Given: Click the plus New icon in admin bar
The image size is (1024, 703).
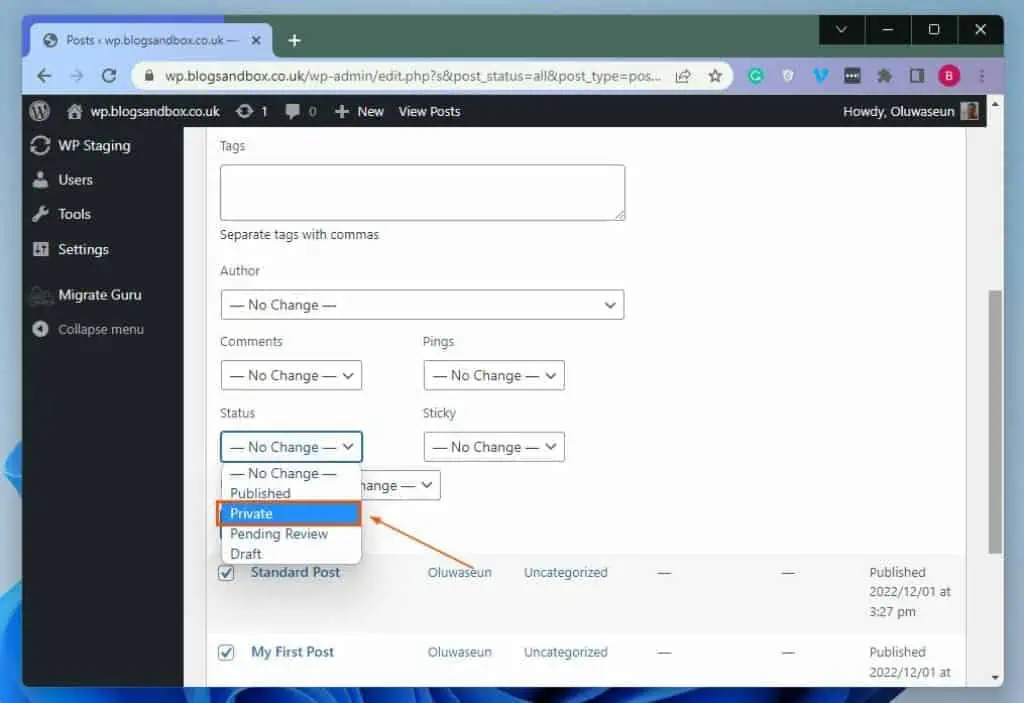Looking at the screenshot, I should click(342, 112).
